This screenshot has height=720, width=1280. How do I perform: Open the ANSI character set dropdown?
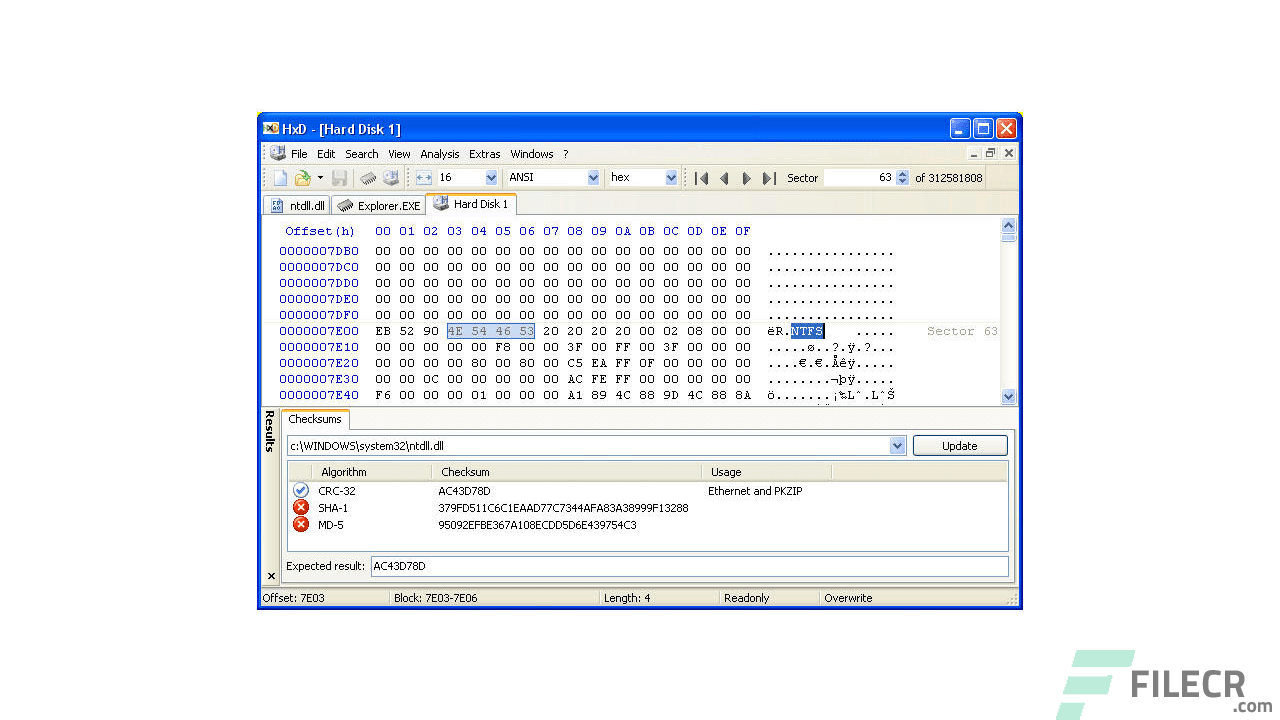point(593,177)
